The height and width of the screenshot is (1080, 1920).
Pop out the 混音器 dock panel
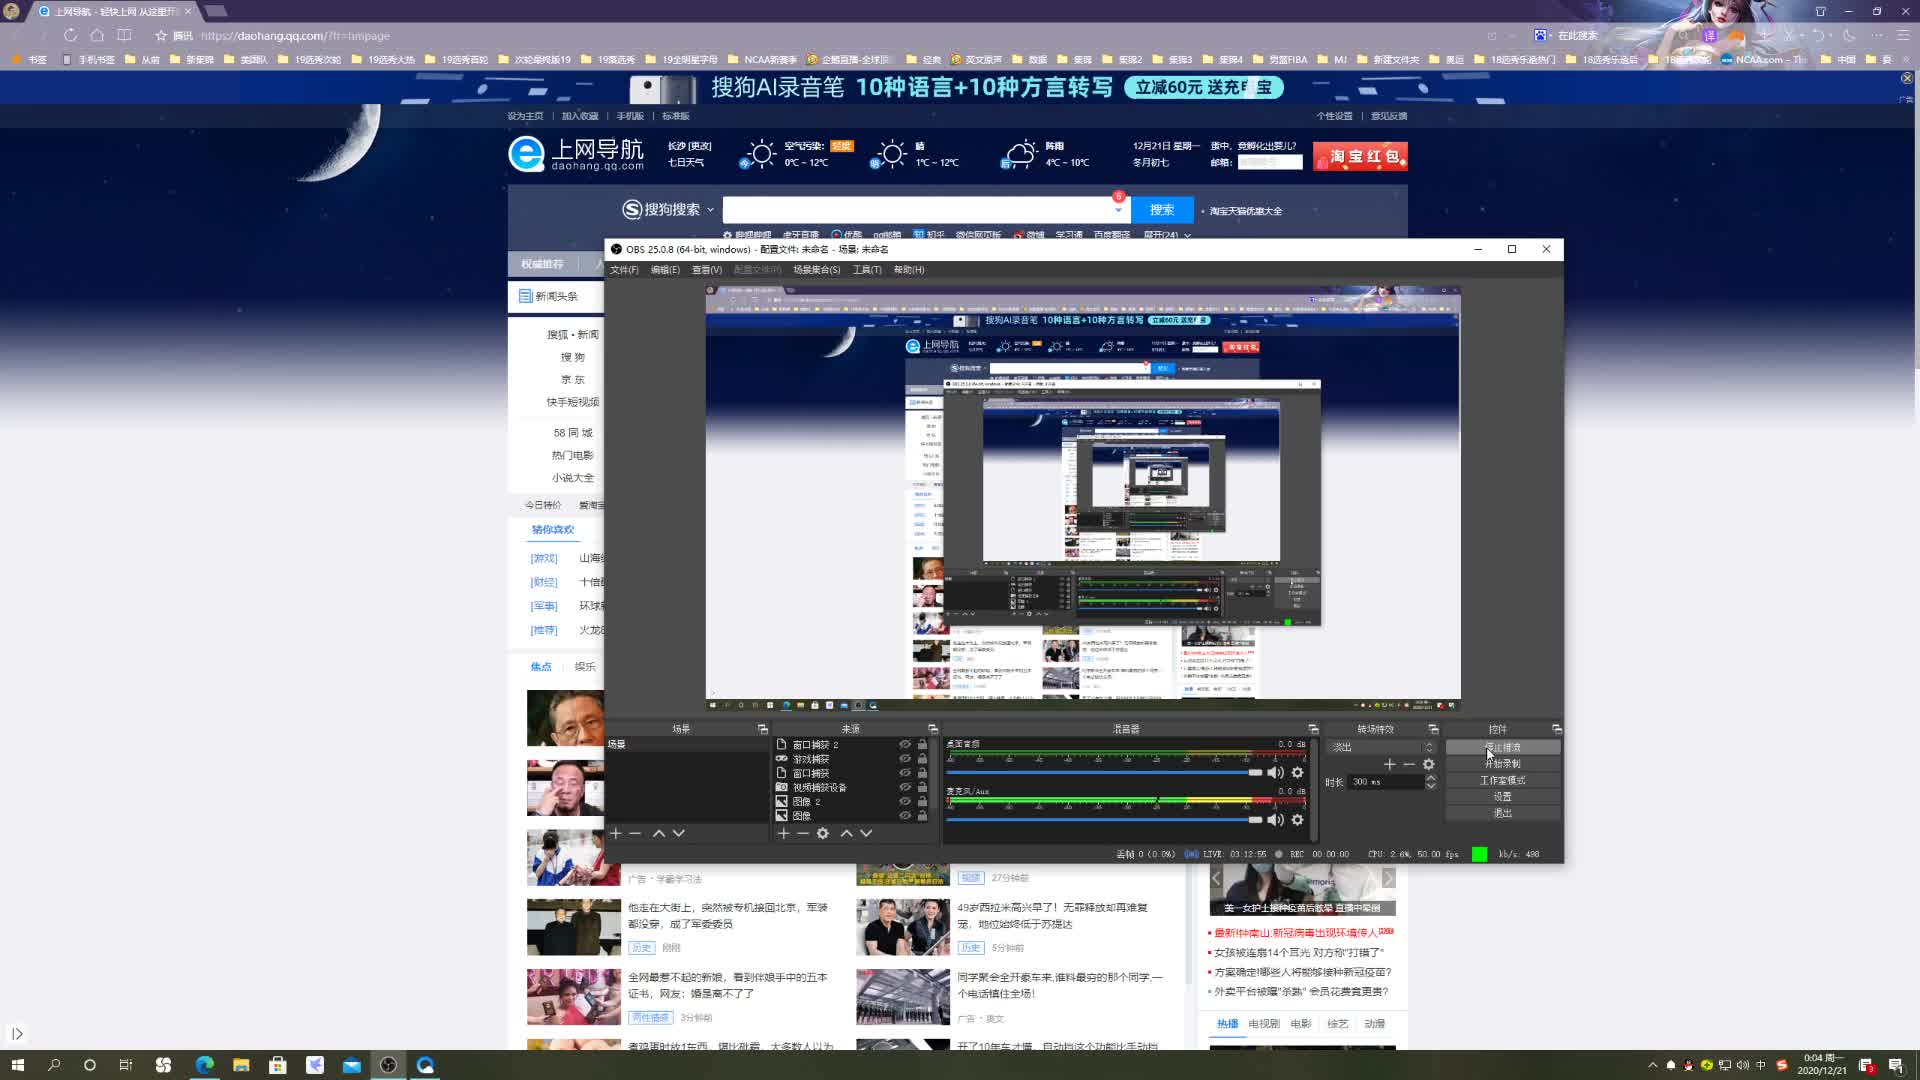click(x=1313, y=729)
